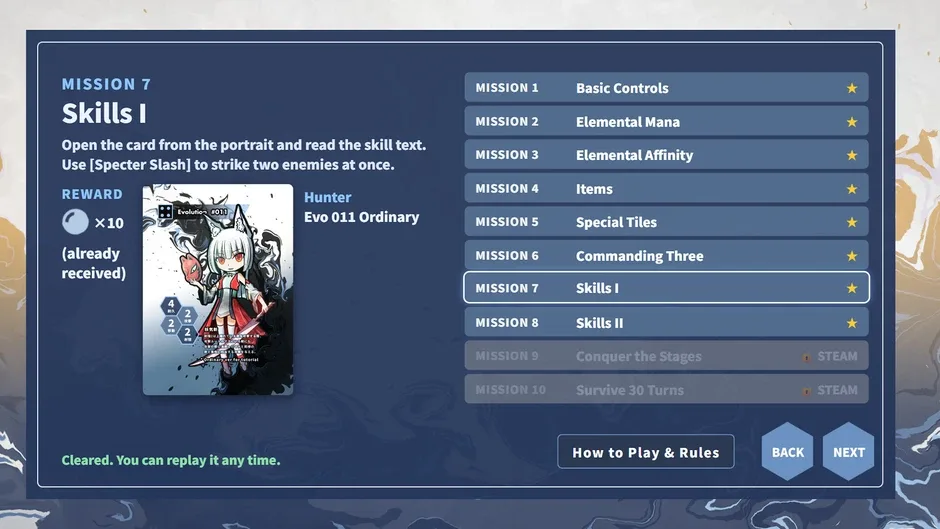Screen dimensions: 940x529
Task: Select locked Mission 9 Conquer the Stages
Action: 666,356
